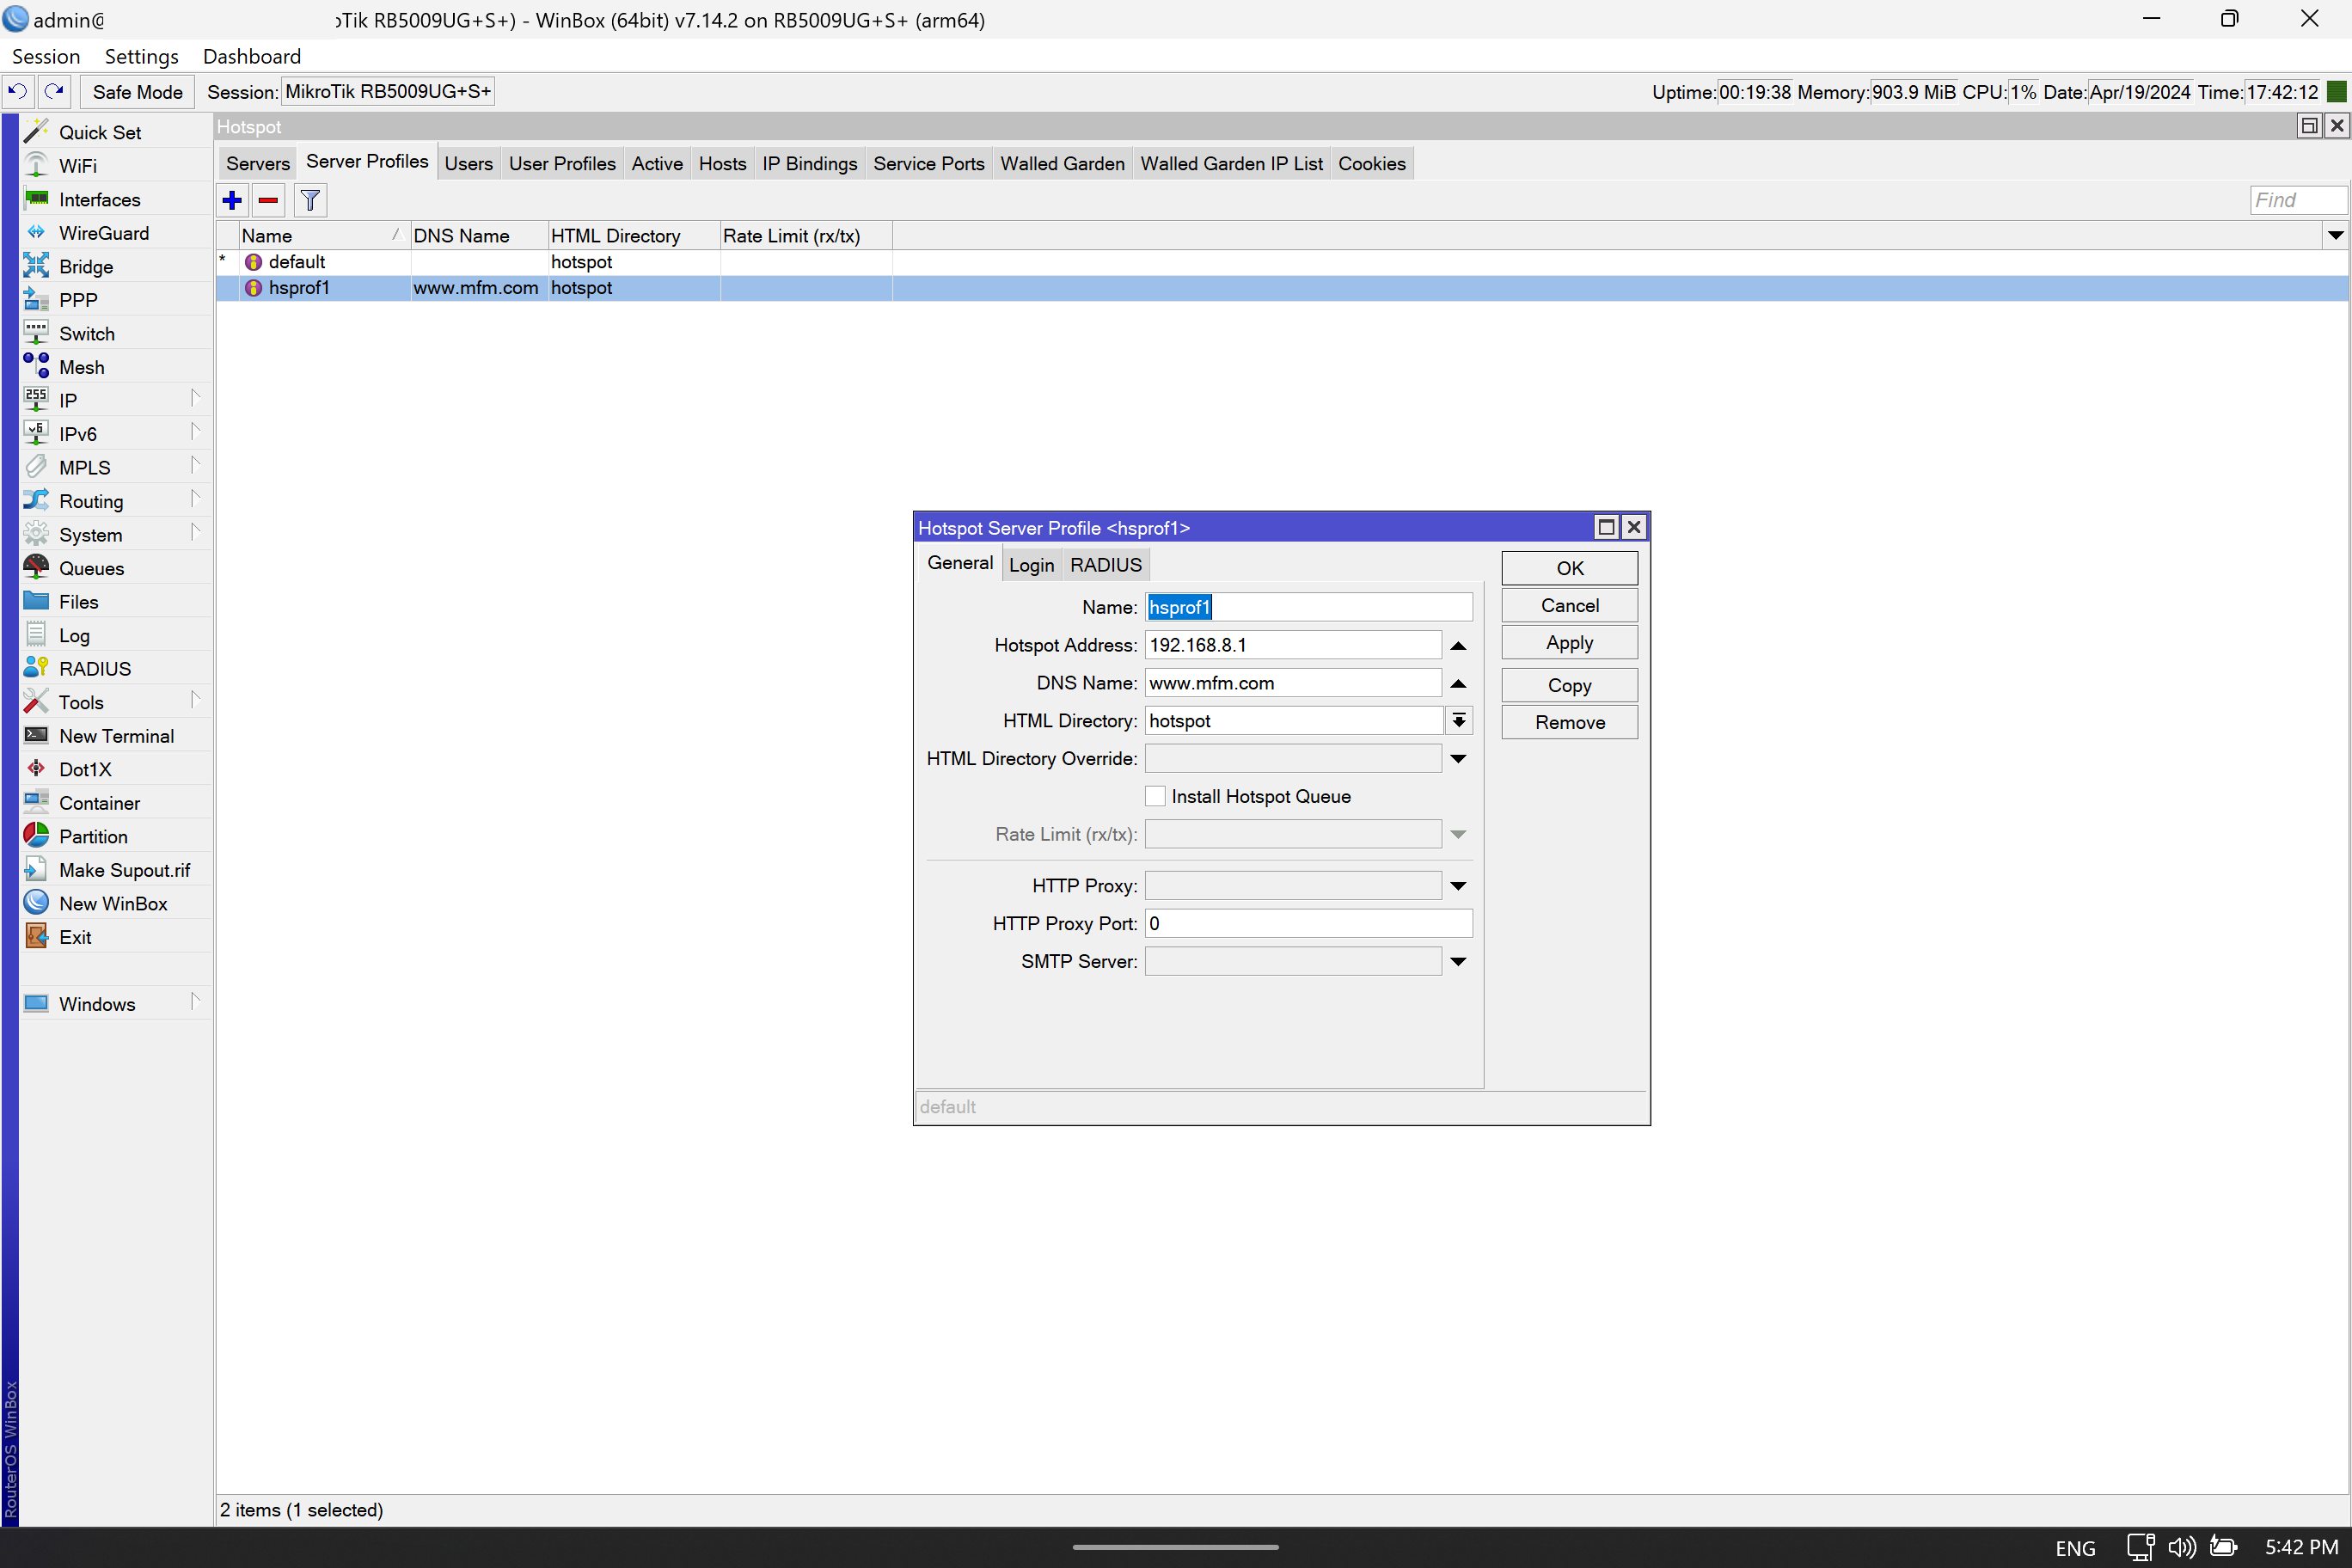Click the Redo arrow in toolbar
2352x1568 pixels.
[x=54, y=92]
